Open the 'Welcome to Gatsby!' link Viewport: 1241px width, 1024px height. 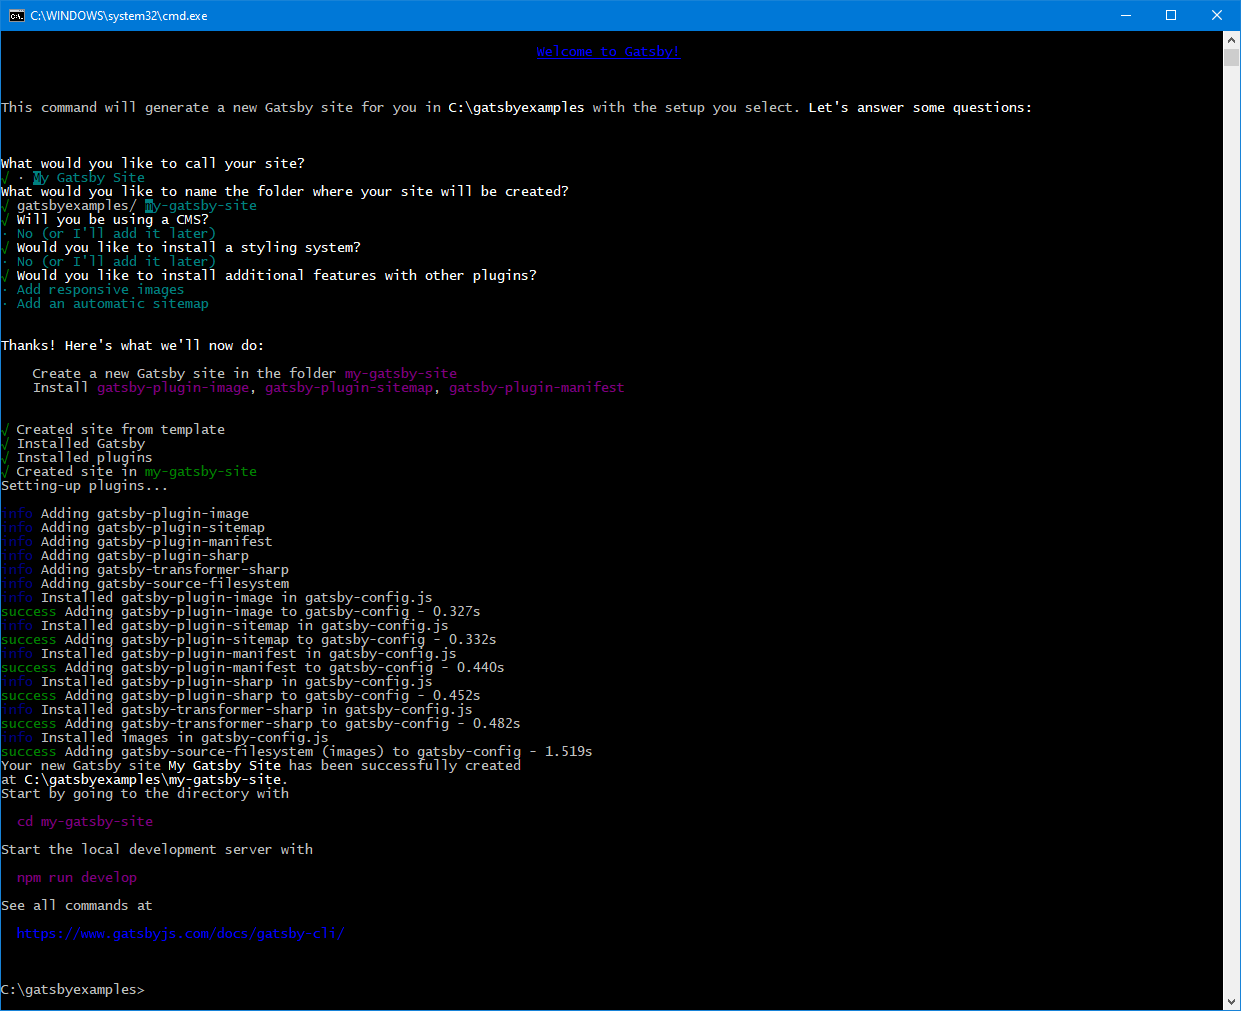tap(608, 52)
